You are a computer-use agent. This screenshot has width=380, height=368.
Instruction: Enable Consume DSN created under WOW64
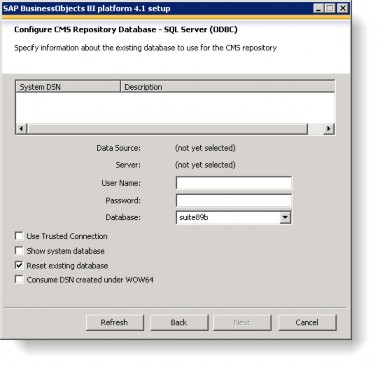pyautogui.click(x=19, y=279)
